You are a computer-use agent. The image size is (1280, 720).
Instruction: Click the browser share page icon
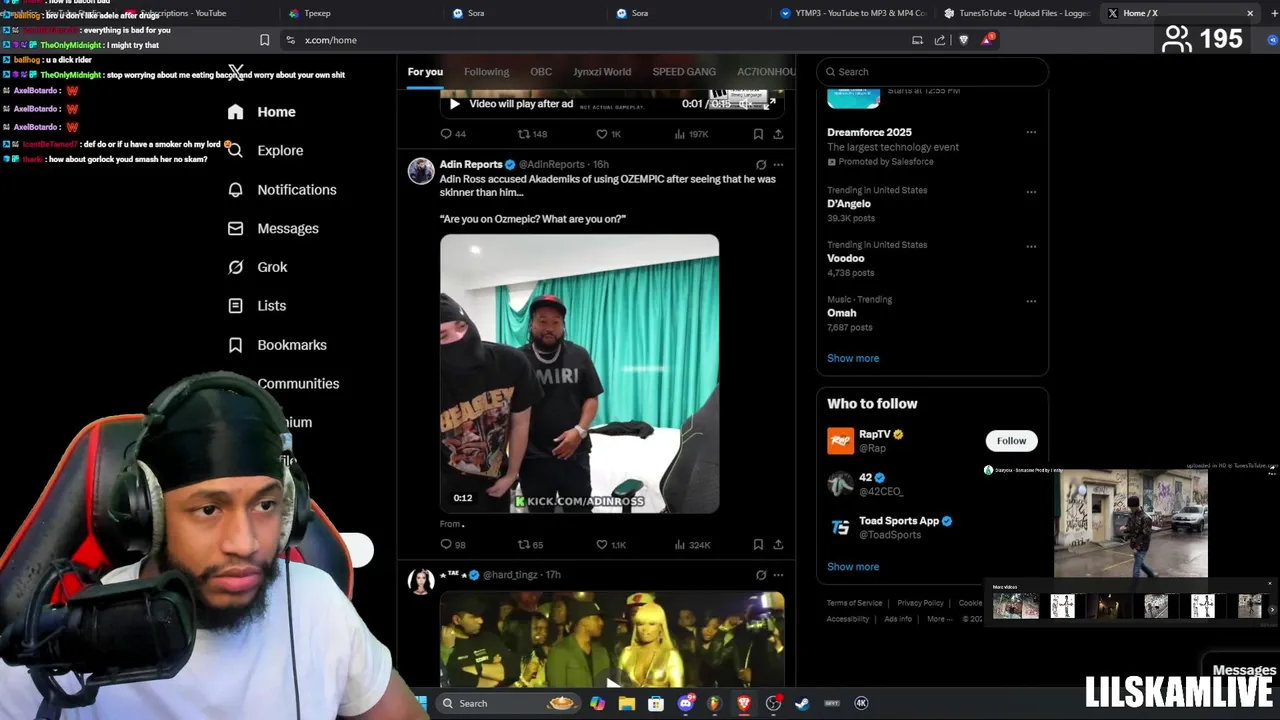pos(940,40)
